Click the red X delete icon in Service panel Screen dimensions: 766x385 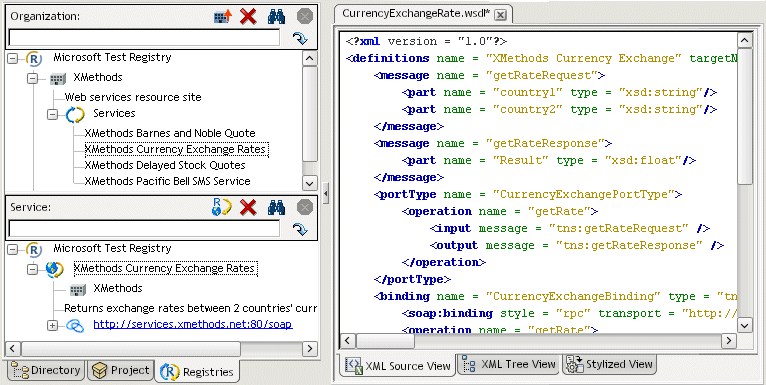(x=249, y=208)
